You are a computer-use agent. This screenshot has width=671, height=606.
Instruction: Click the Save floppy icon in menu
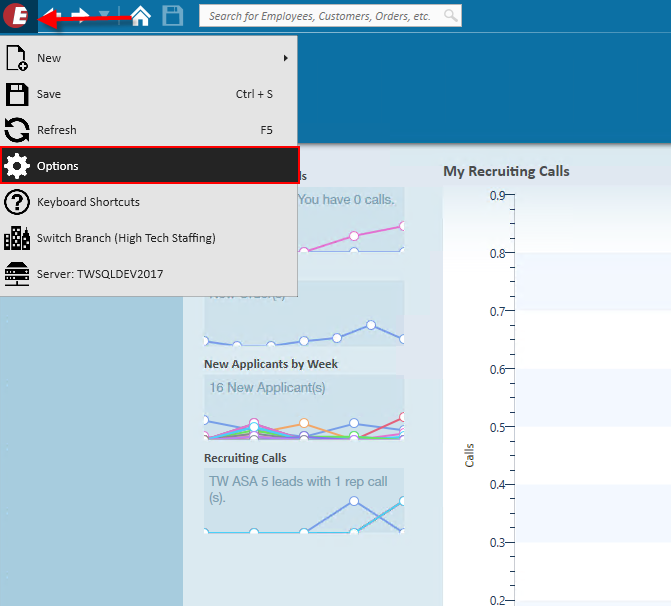[x=17, y=94]
